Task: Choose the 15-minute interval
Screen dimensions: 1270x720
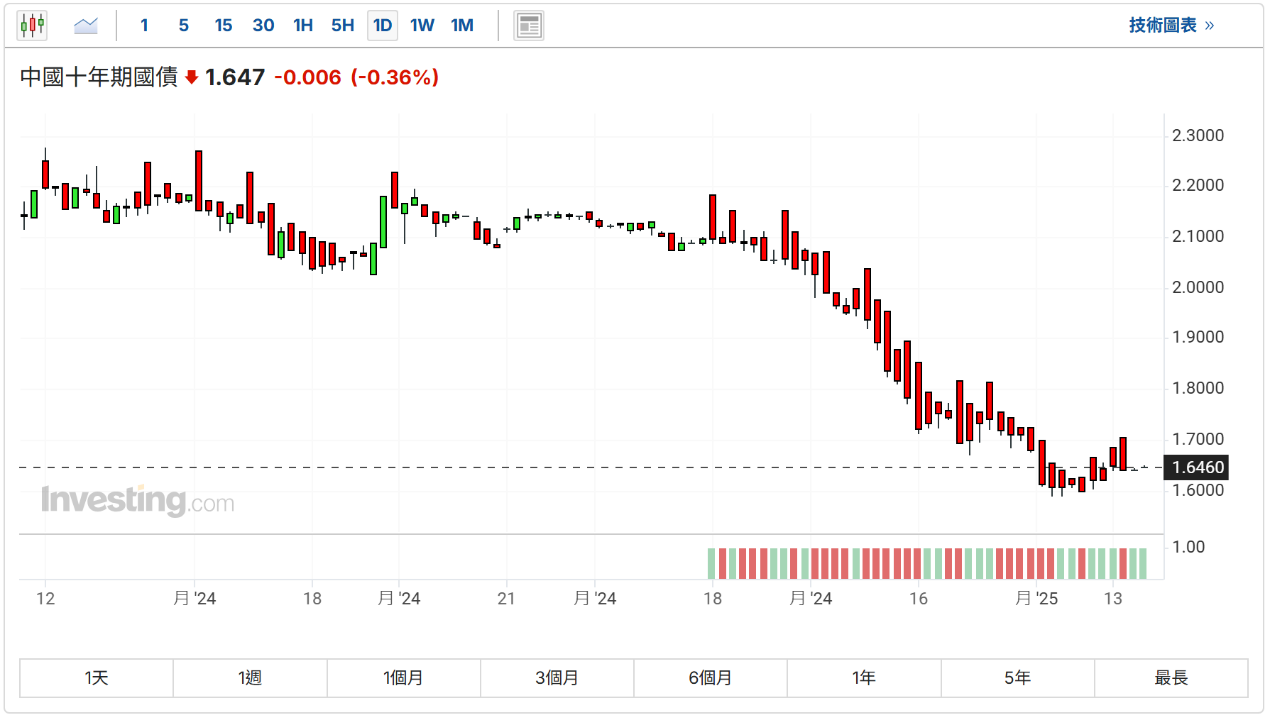Action: pyautogui.click(x=223, y=26)
